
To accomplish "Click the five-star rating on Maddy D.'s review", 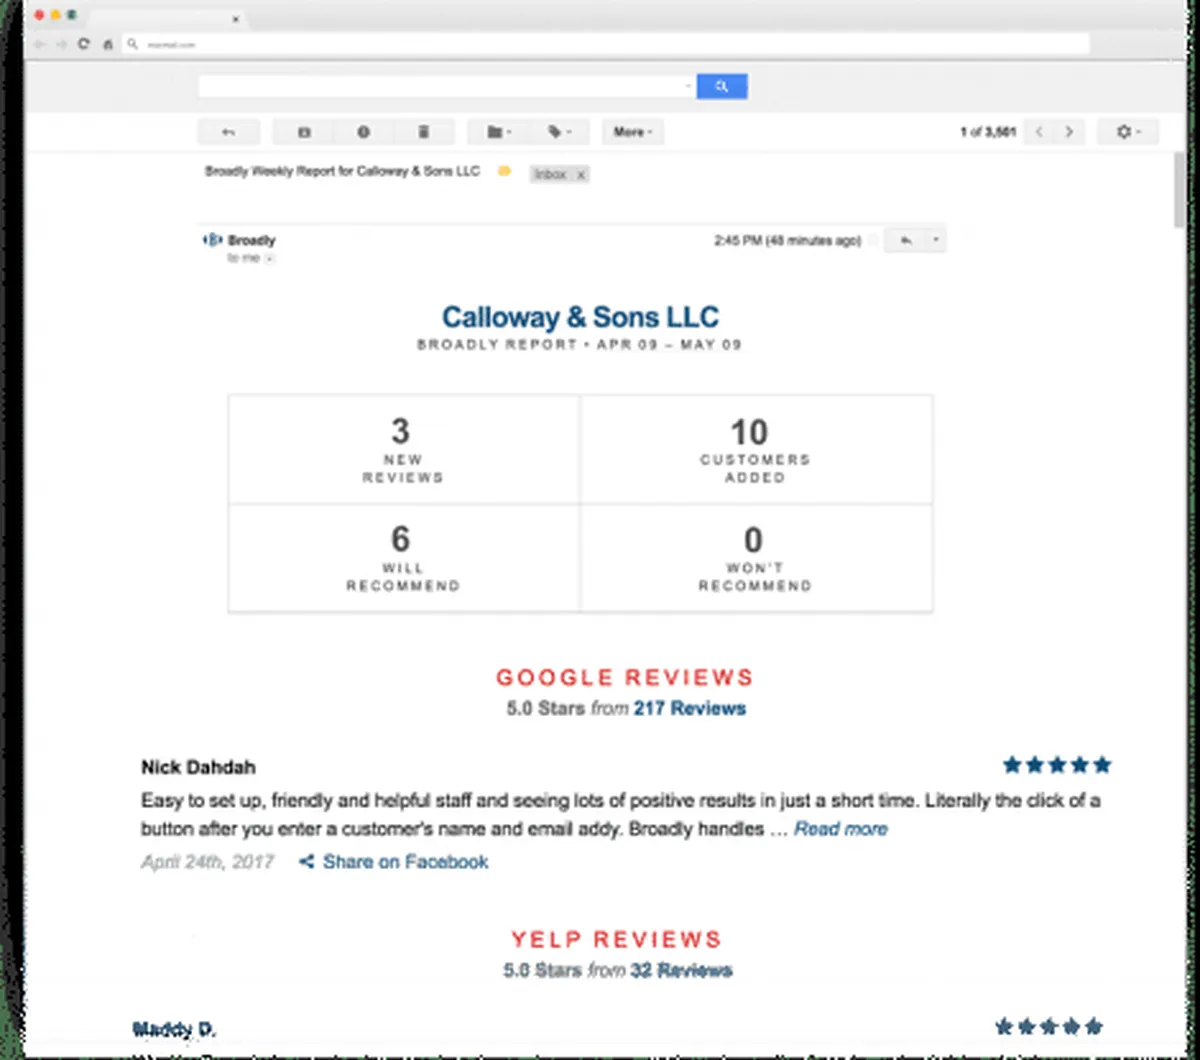I will click(x=1050, y=1026).
